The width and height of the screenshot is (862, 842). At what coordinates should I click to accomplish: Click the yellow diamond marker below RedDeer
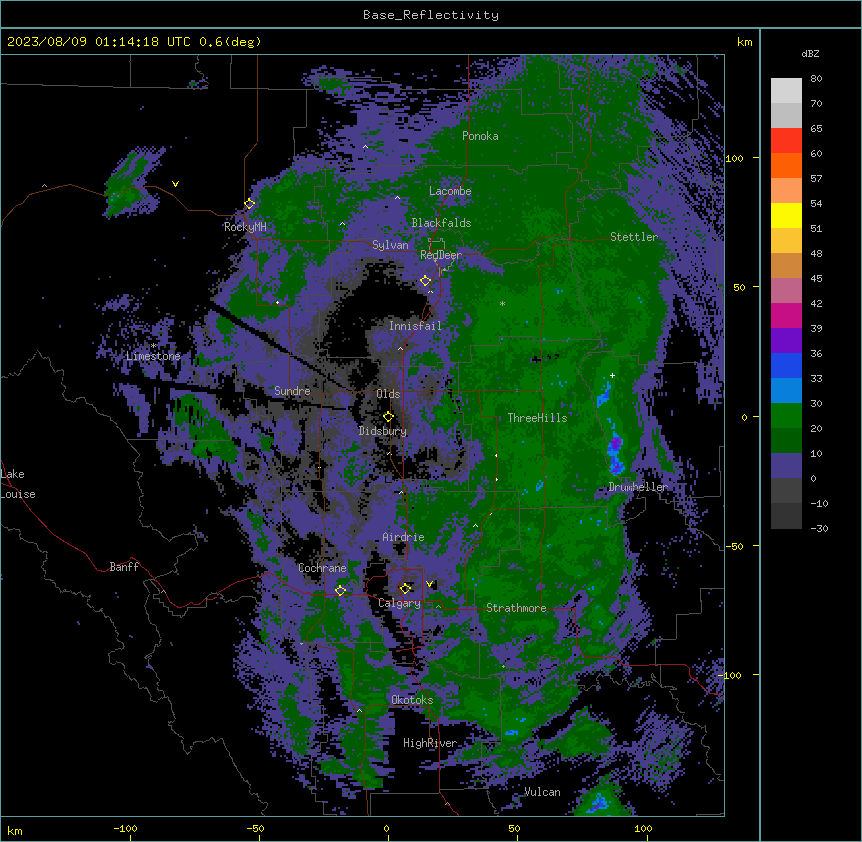425,280
